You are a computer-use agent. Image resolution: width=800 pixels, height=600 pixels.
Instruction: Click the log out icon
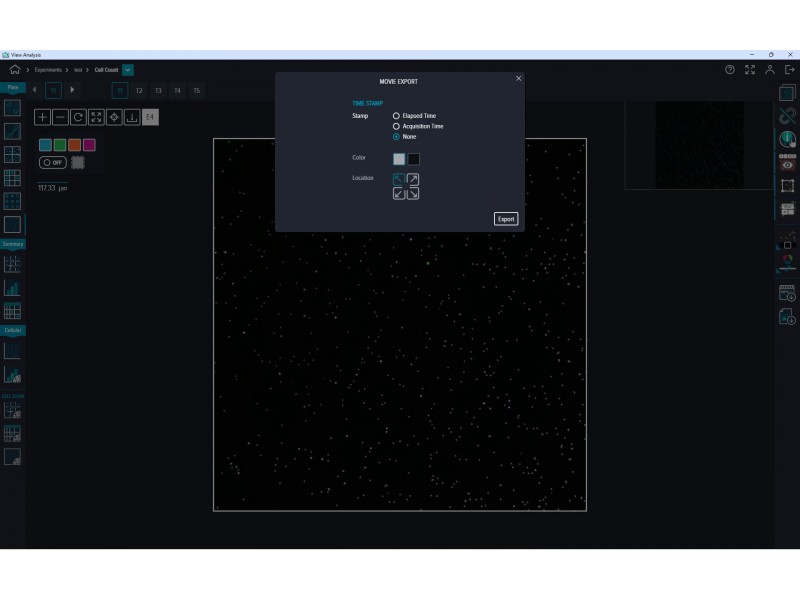point(790,70)
